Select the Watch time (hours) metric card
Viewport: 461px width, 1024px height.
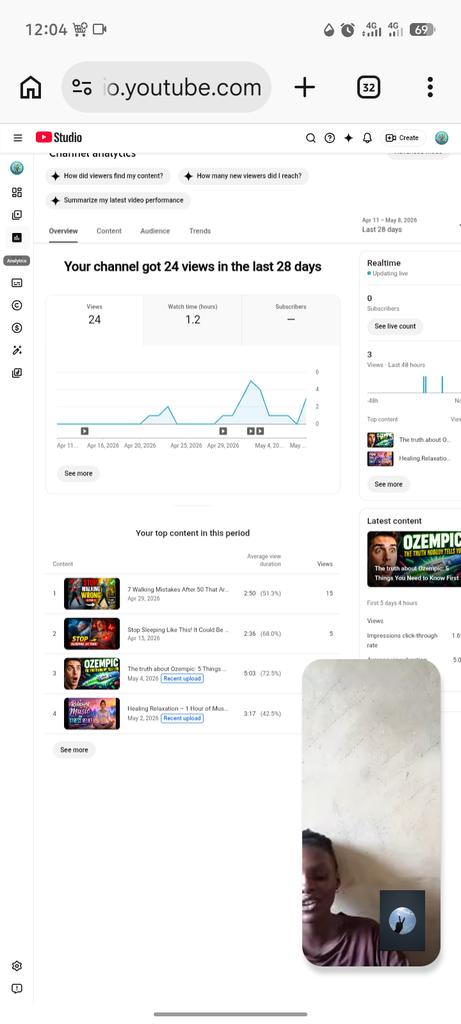193,320
